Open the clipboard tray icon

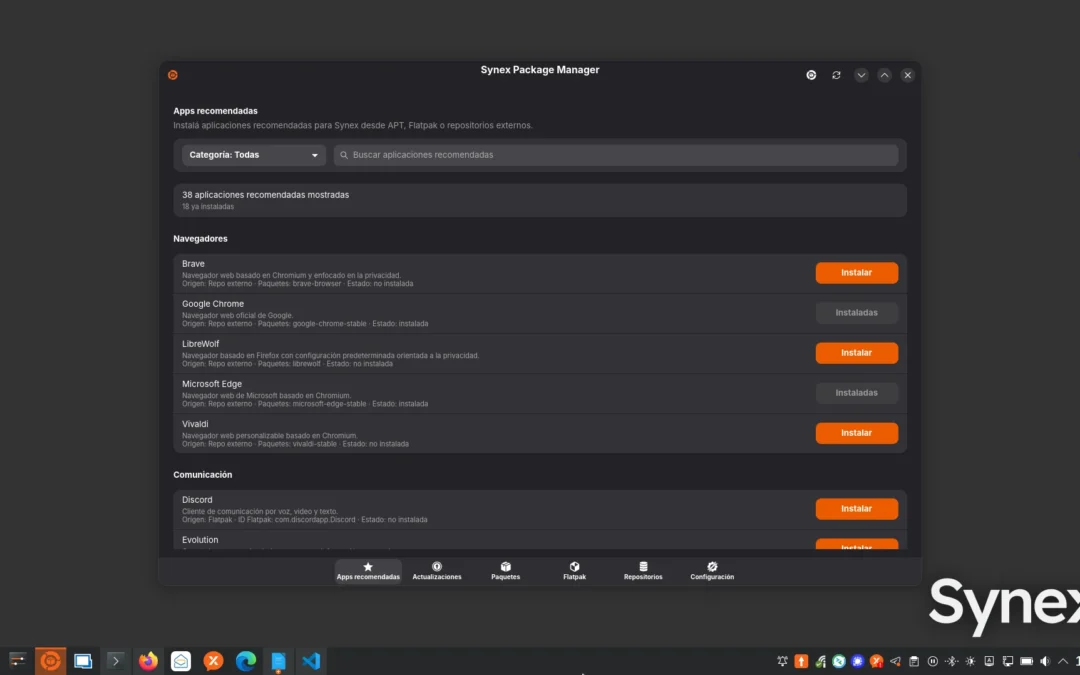[914, 661]
